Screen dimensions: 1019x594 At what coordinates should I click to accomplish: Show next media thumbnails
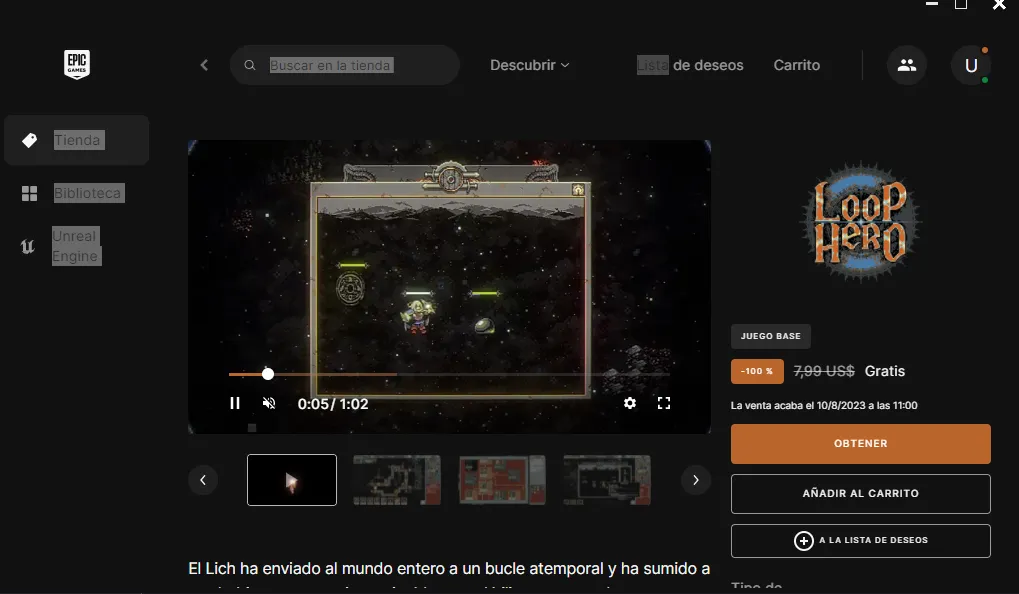(695, 480)
